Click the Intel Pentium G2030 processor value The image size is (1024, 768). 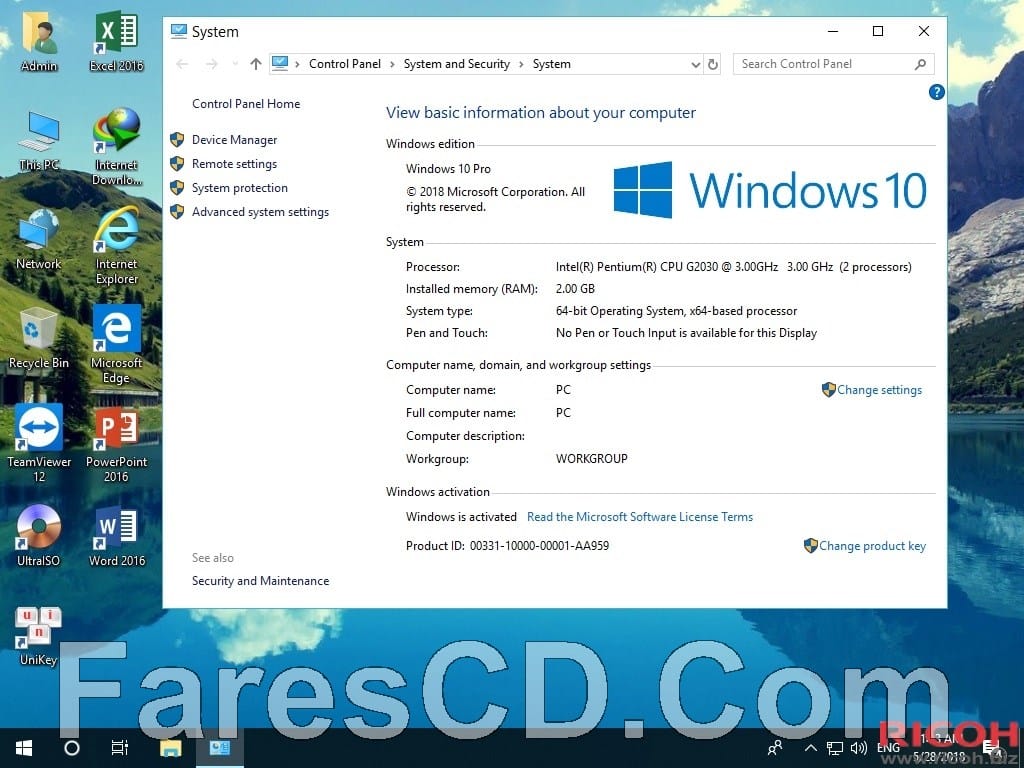click(x=733, y=266)
